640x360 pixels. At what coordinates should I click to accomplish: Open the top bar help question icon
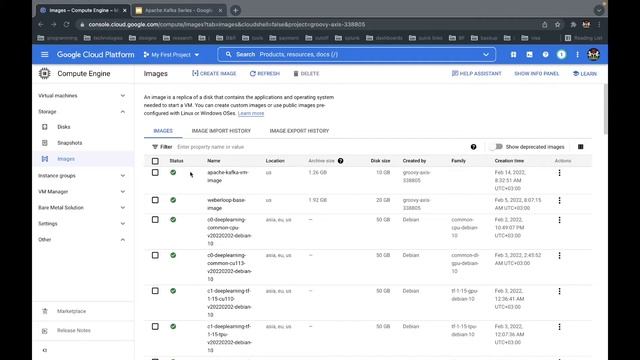545,54
